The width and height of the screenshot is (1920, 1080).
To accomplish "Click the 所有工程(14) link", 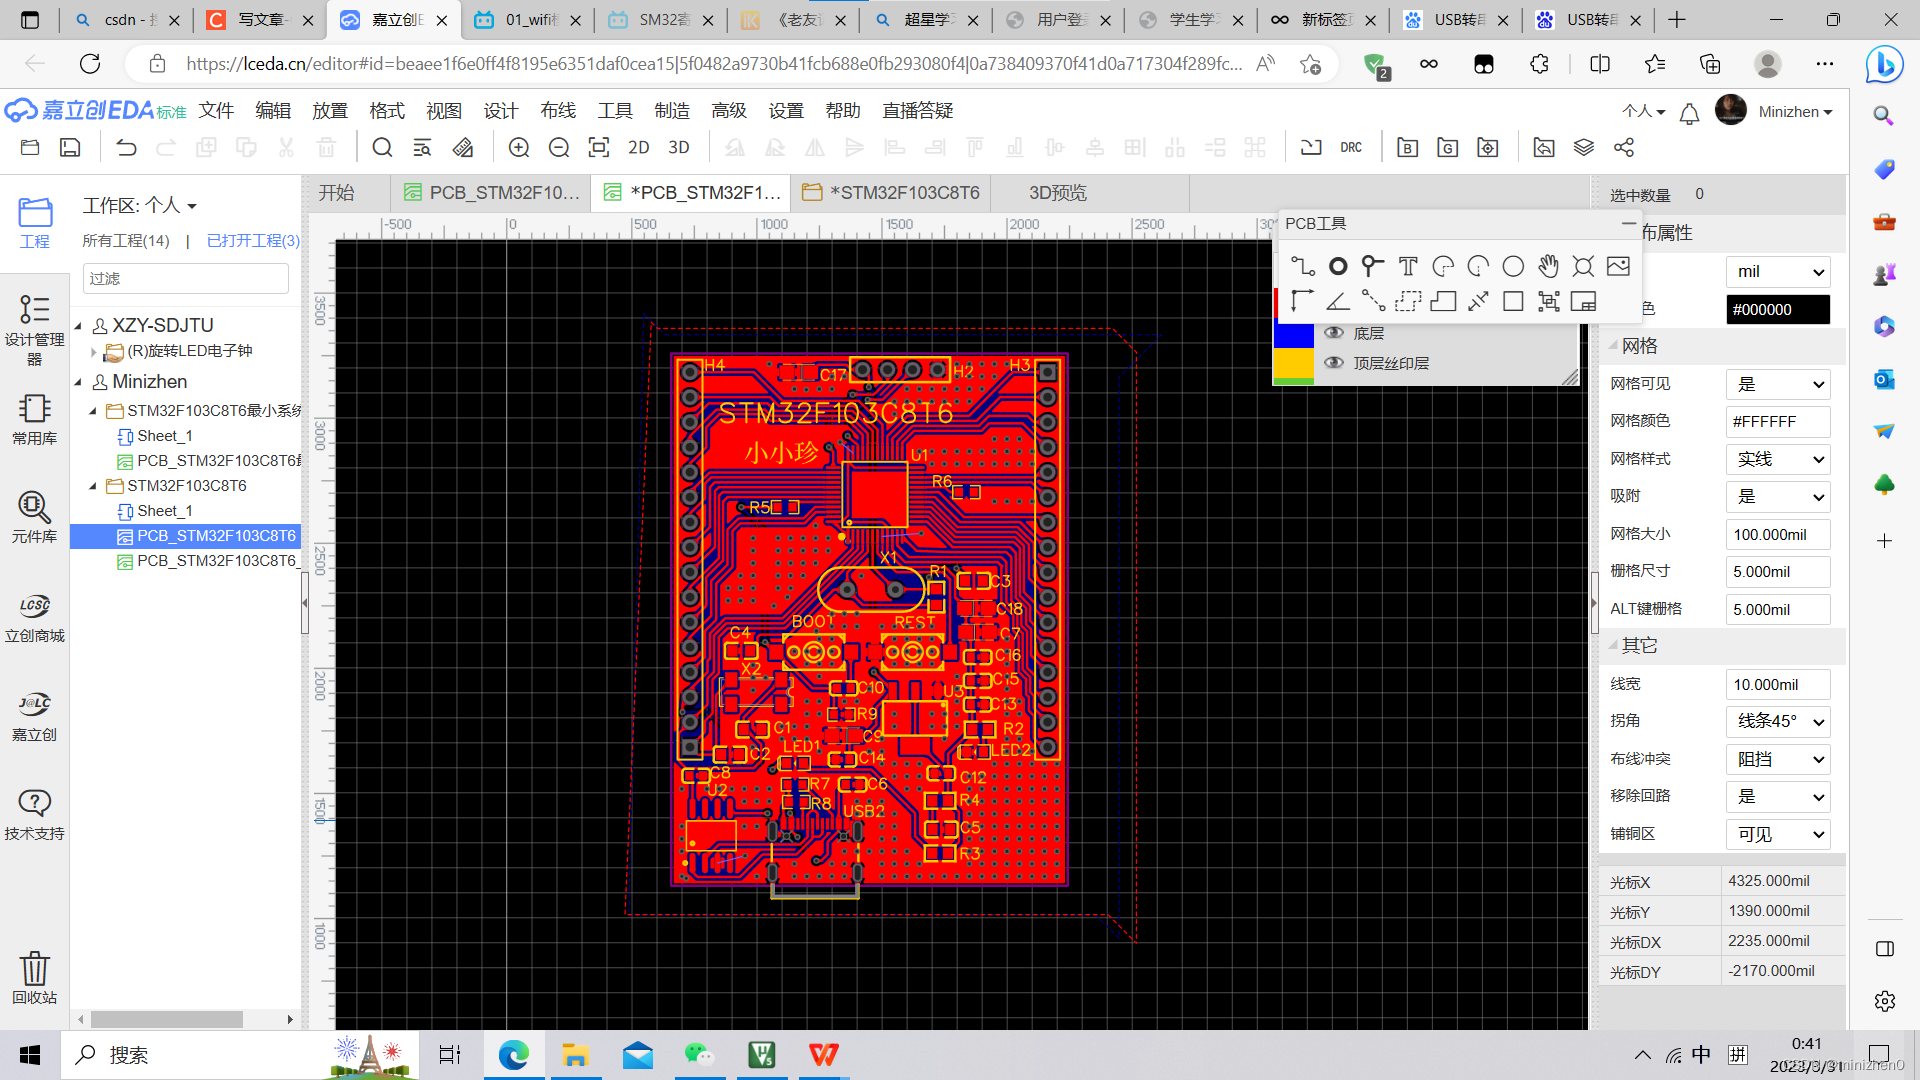I will point(126,241).
